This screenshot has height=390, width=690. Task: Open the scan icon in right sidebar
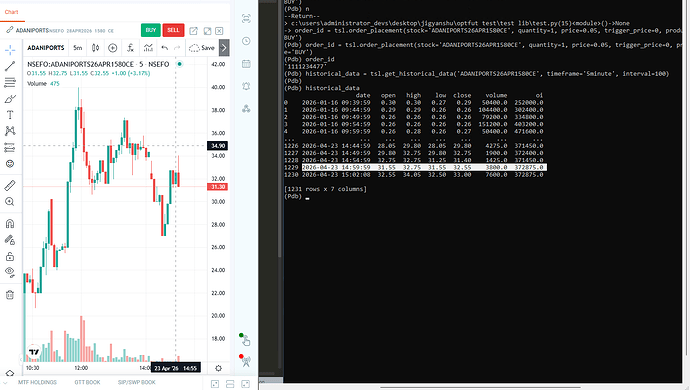click(x=246, y=18)
